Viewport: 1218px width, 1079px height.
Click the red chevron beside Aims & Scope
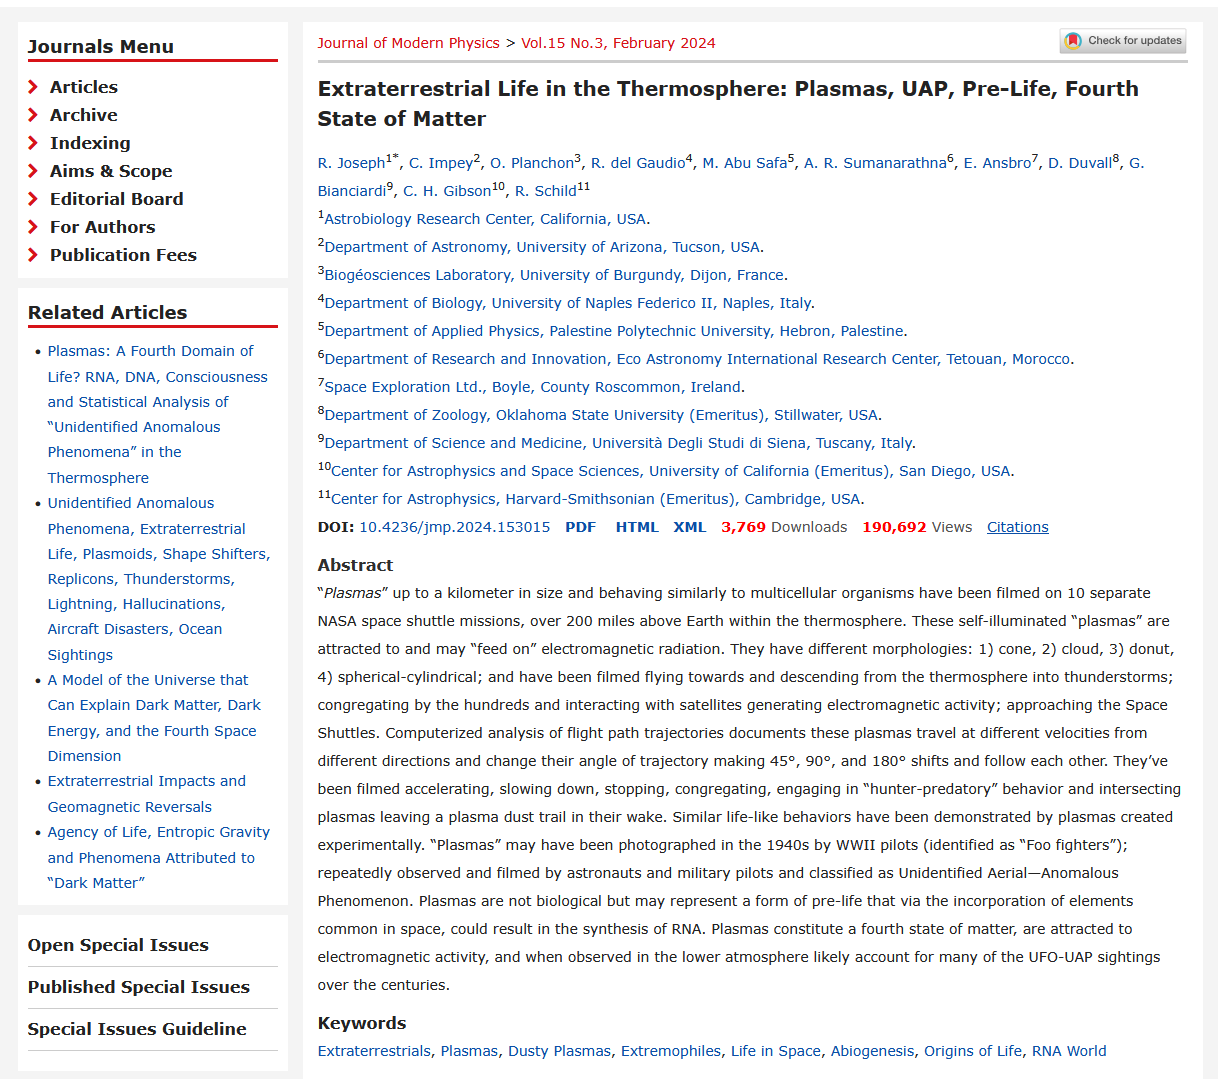pyautogui.click(x=33, y=171)
